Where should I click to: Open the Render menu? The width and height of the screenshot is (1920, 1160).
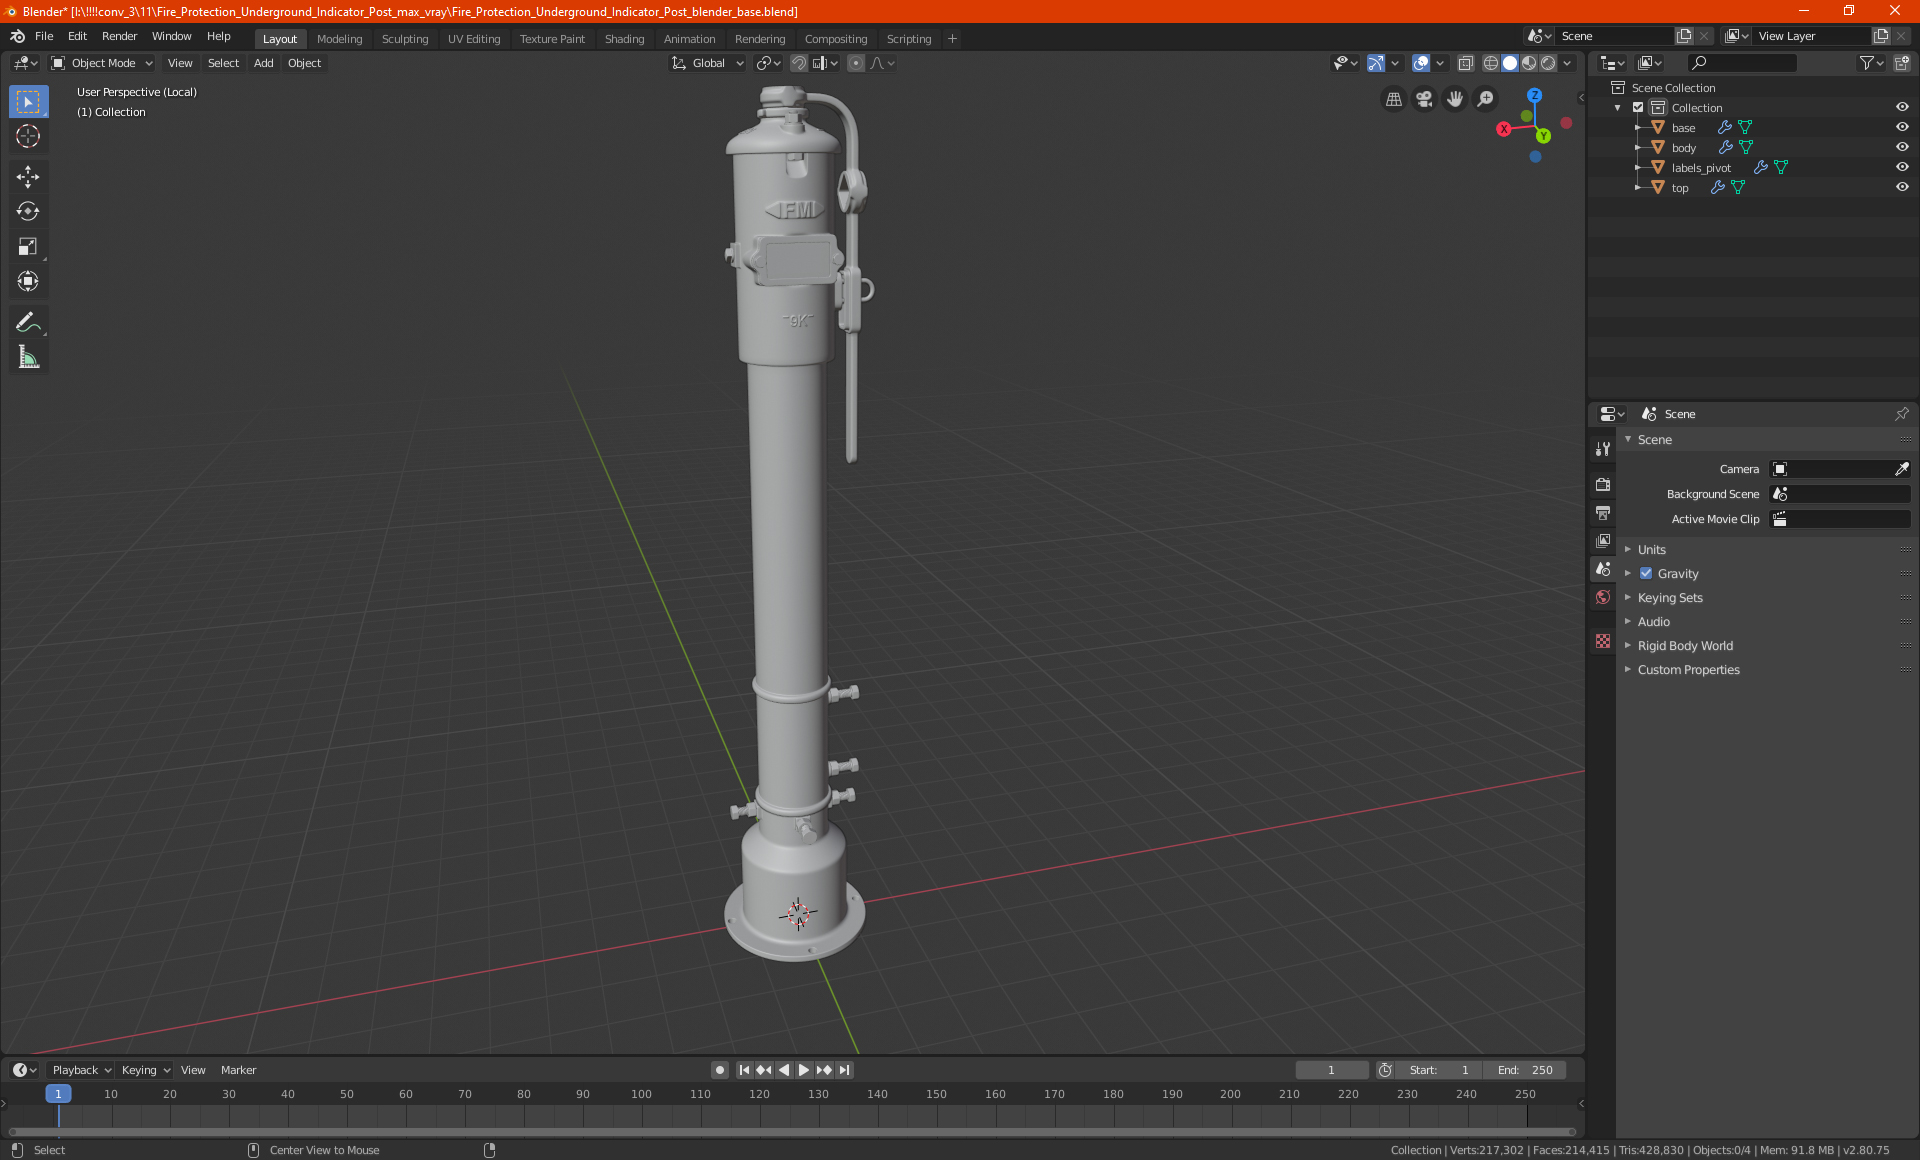(x=119, y=36)
